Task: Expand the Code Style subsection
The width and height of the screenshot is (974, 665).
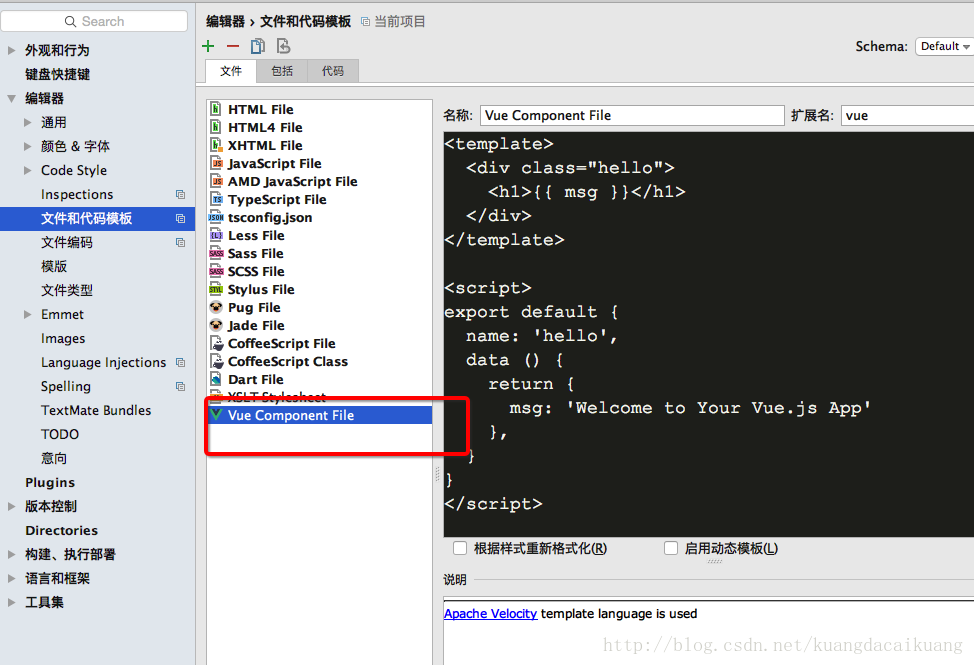Action: tap(27, 170)
